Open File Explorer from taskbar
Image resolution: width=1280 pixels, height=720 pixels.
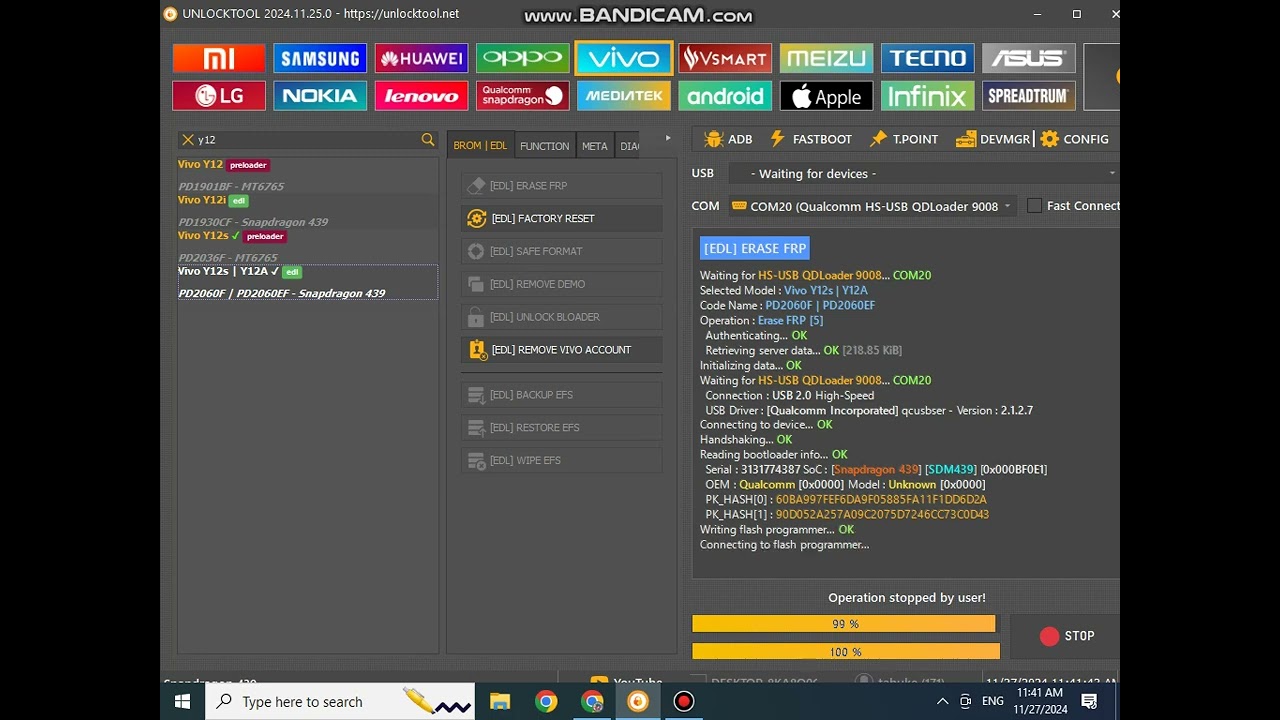coord(500,701)
